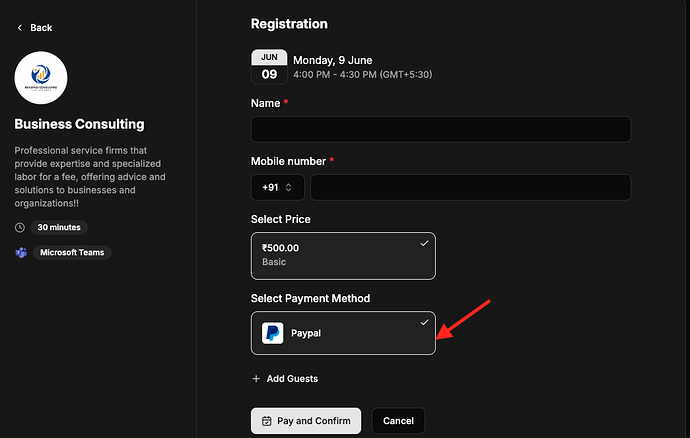
Task: Click the 4:00 PM - 4:30 PM time text
Action: [x=363, y=75]
